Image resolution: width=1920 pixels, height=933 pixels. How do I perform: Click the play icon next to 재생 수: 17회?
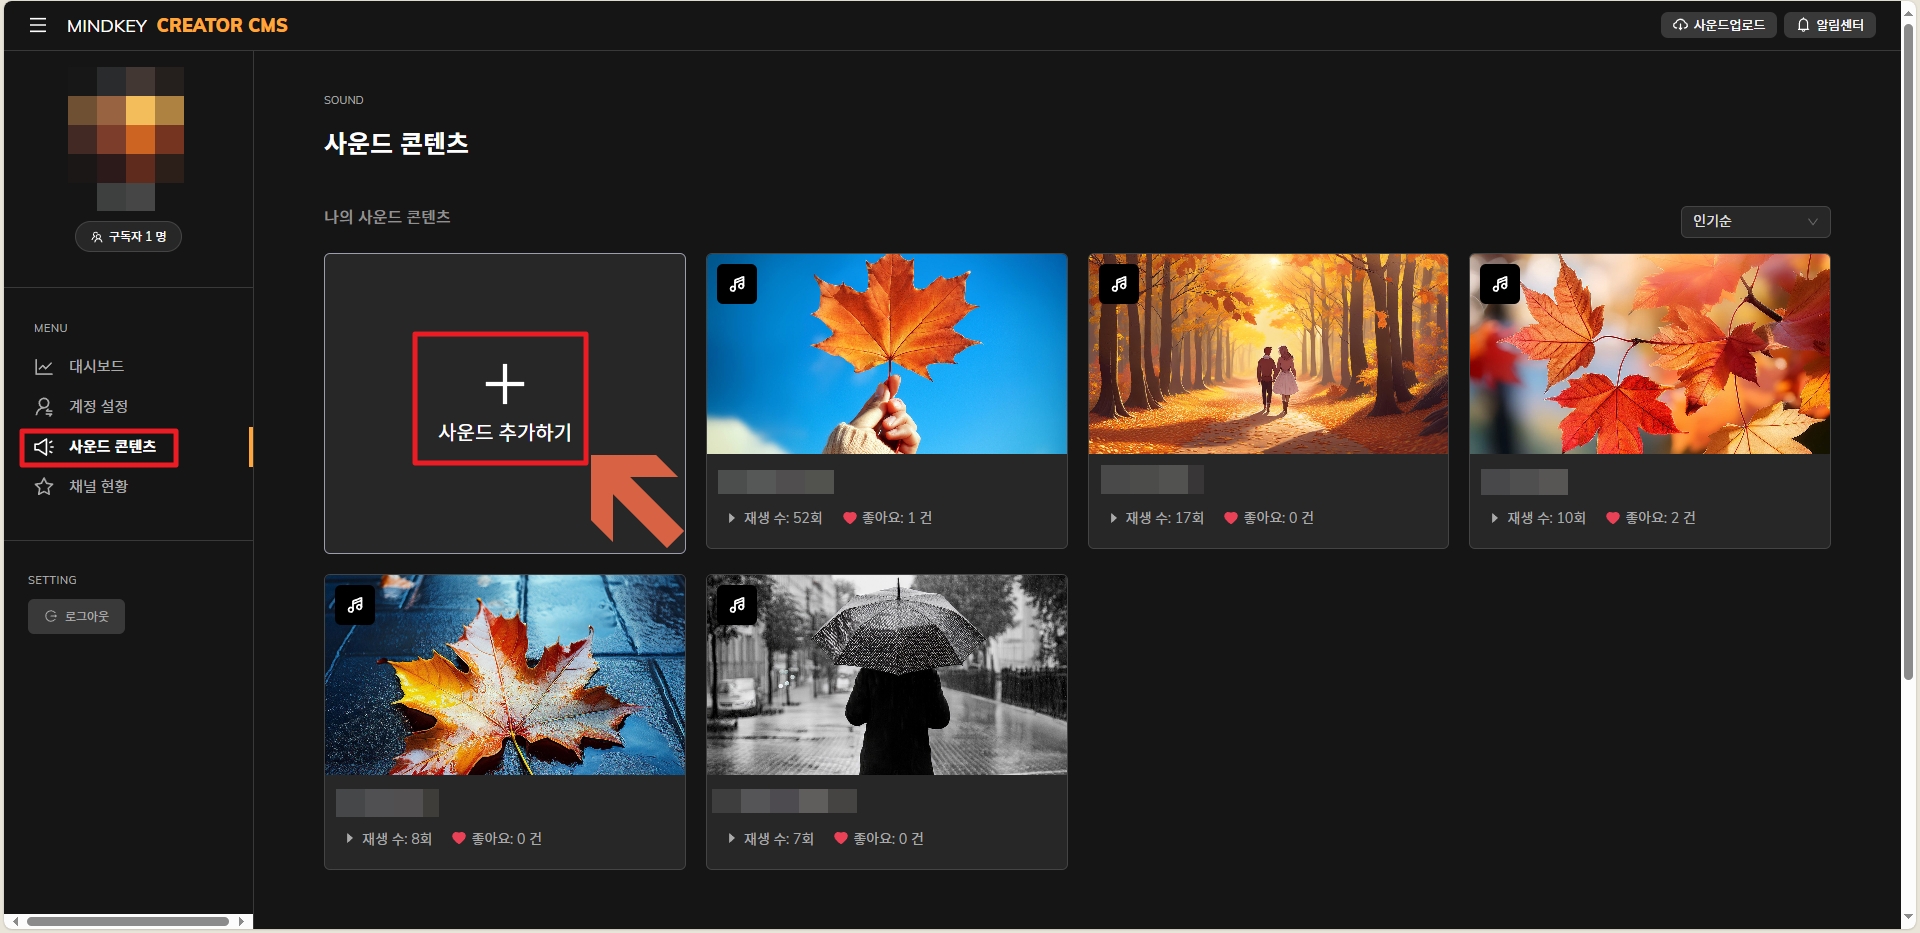(x=1113, y=518)
